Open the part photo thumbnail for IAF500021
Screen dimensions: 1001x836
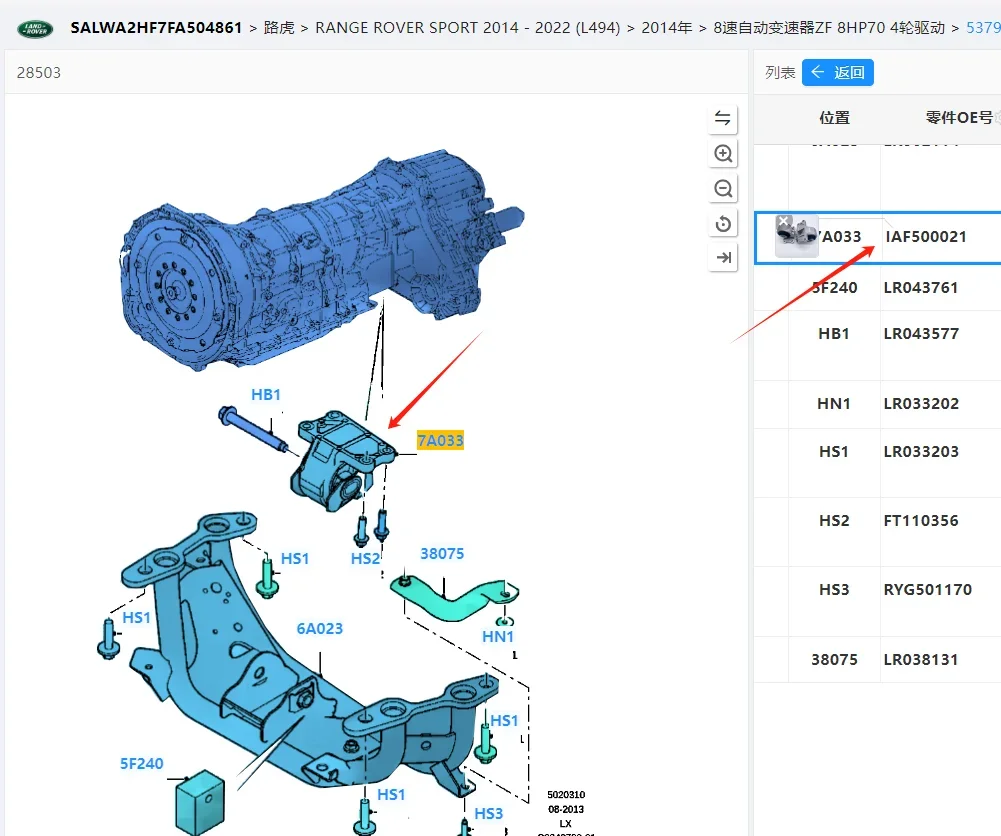797,237
